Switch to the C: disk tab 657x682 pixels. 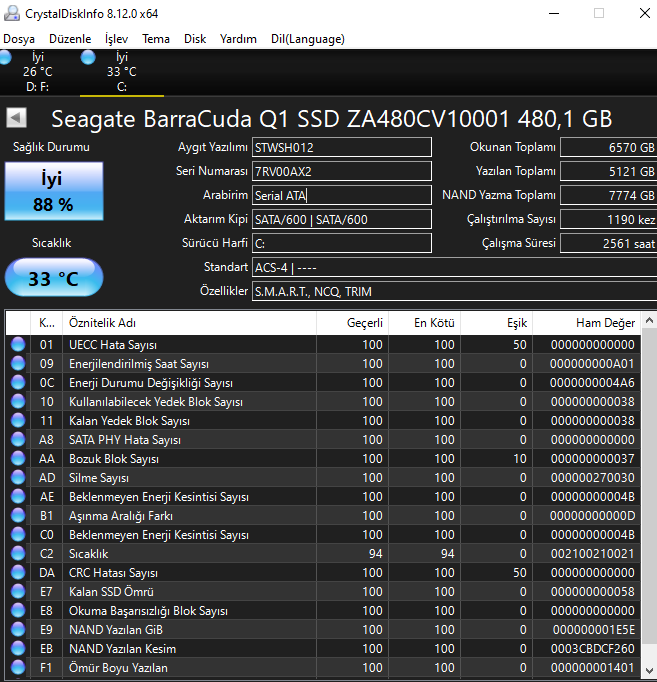click(122, 72)
